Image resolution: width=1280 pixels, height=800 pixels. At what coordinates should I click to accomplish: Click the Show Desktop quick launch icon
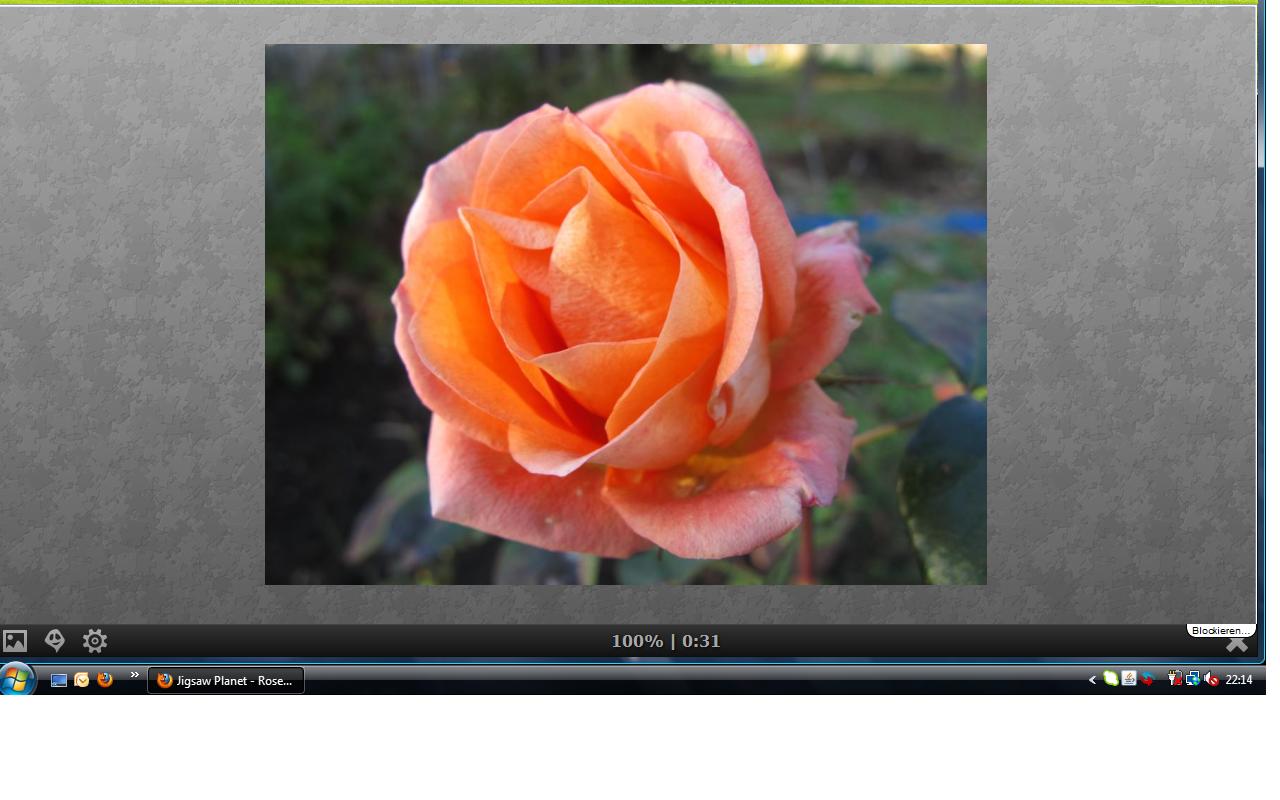tap(59, 680)
